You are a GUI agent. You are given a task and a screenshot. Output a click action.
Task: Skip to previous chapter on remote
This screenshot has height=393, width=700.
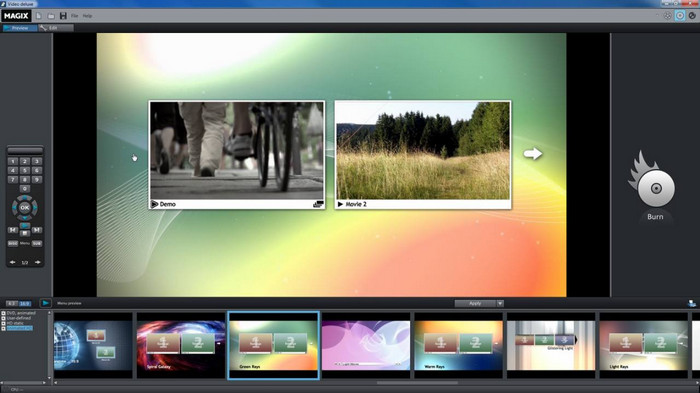12,230
